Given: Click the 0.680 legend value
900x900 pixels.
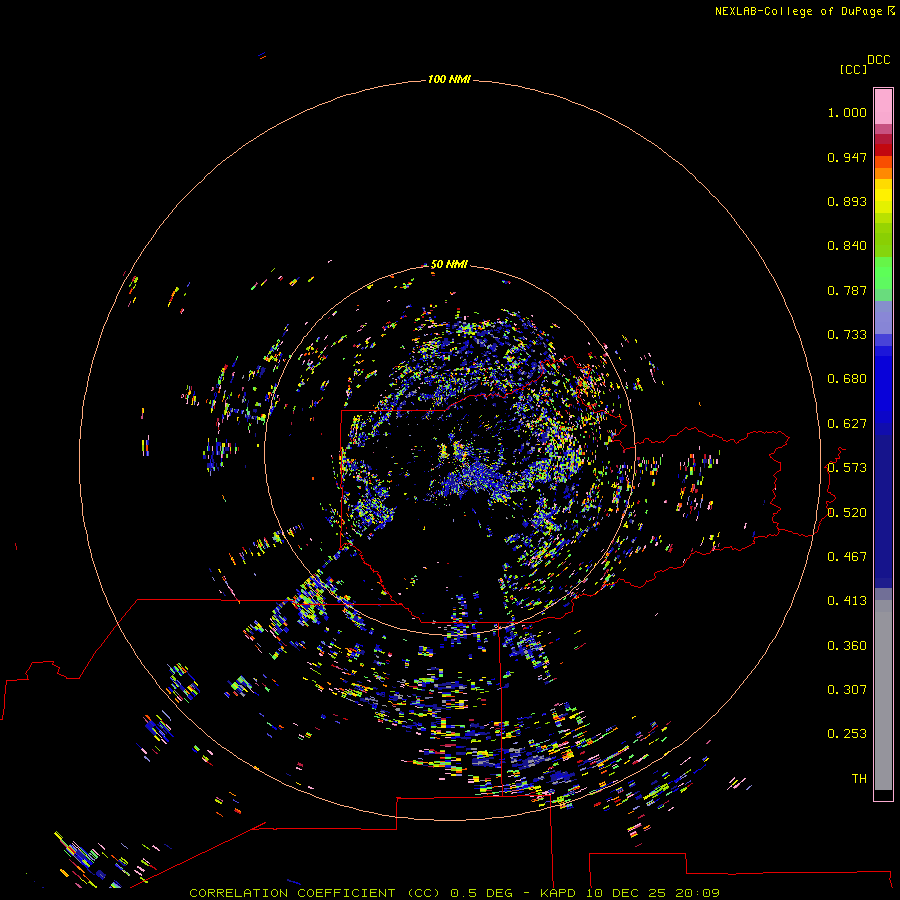Looking at the screenshot, I should coord(847,379).
